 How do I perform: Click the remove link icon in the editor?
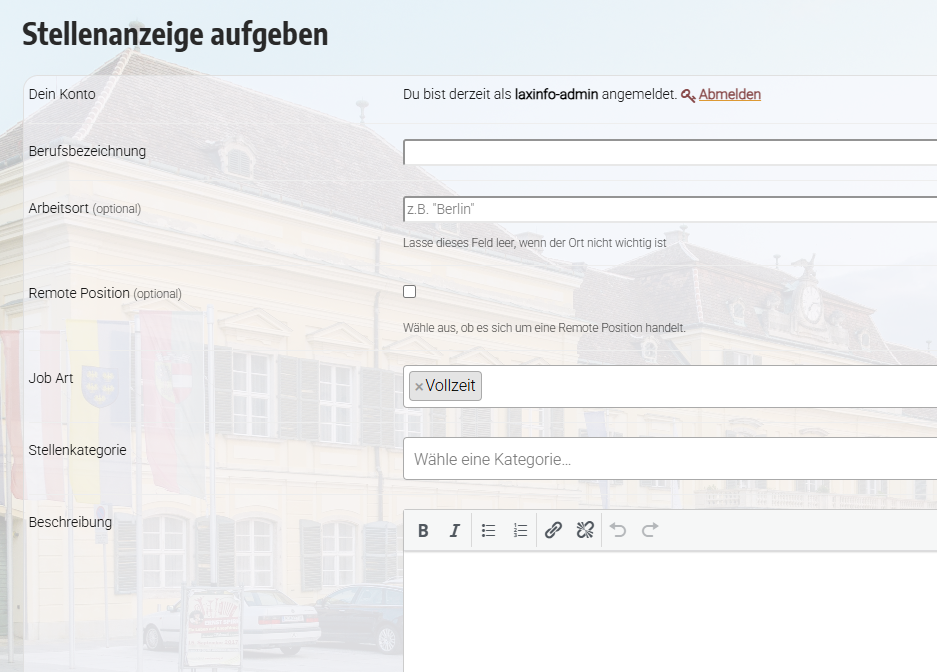point(585,531)
